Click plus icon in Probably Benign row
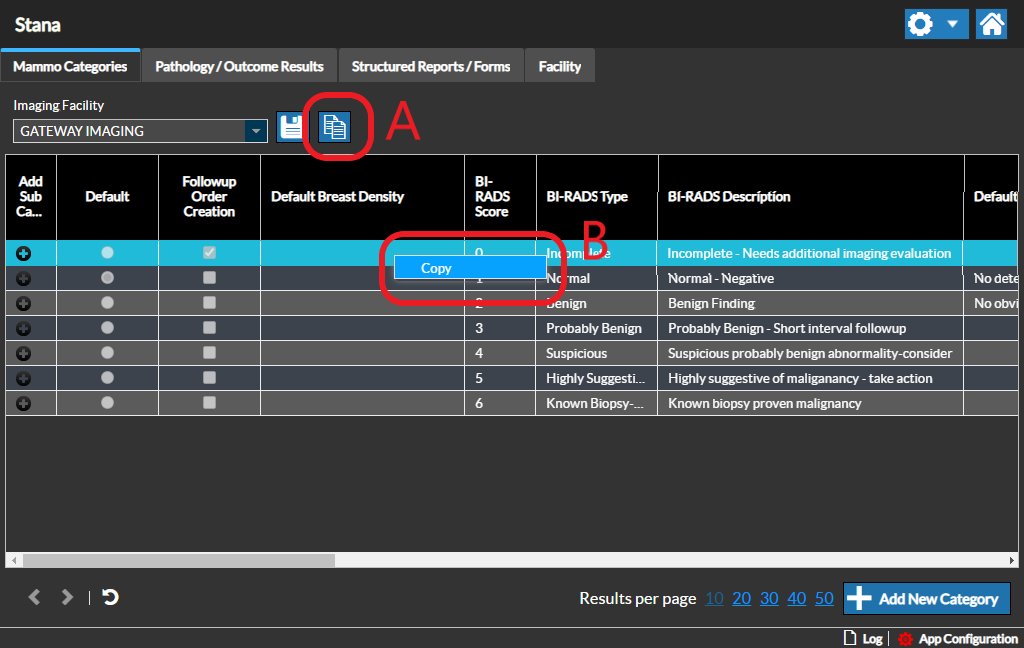This screenshot has height=648, width=1024. [24, 328]
